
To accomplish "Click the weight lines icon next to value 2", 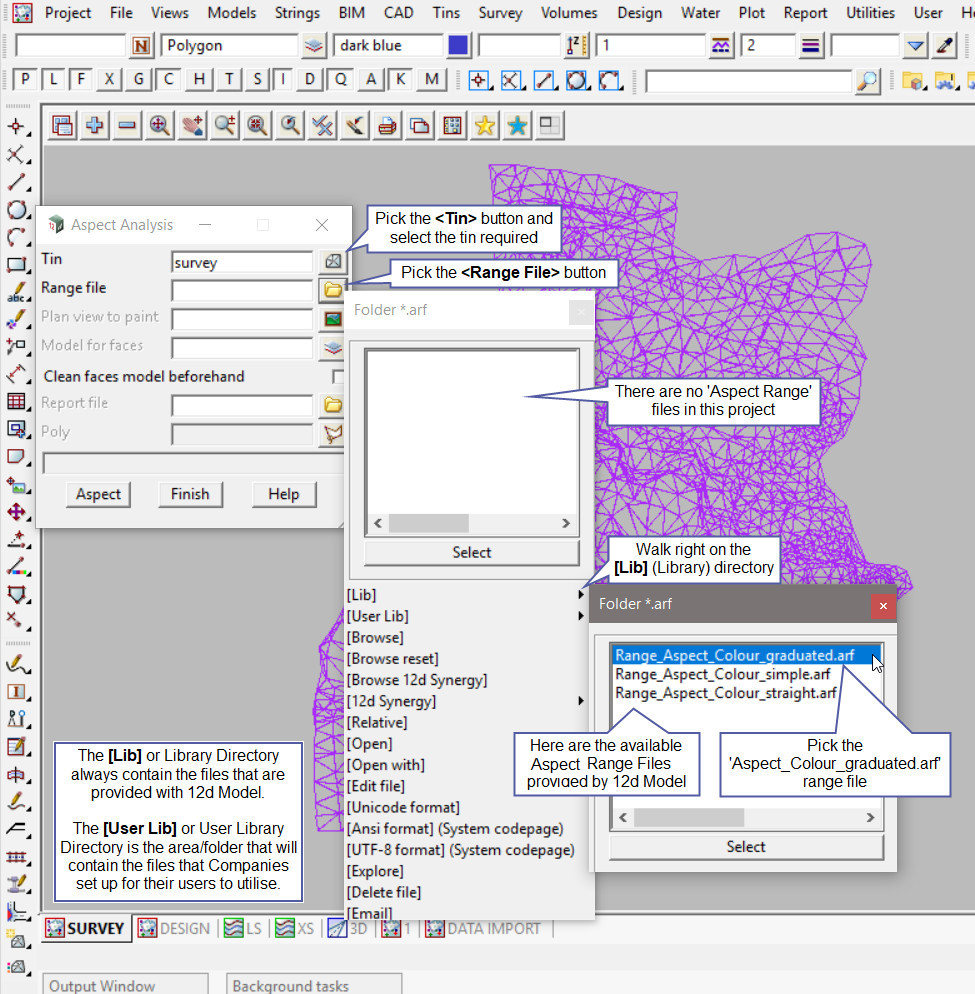I will pos(811,46).
